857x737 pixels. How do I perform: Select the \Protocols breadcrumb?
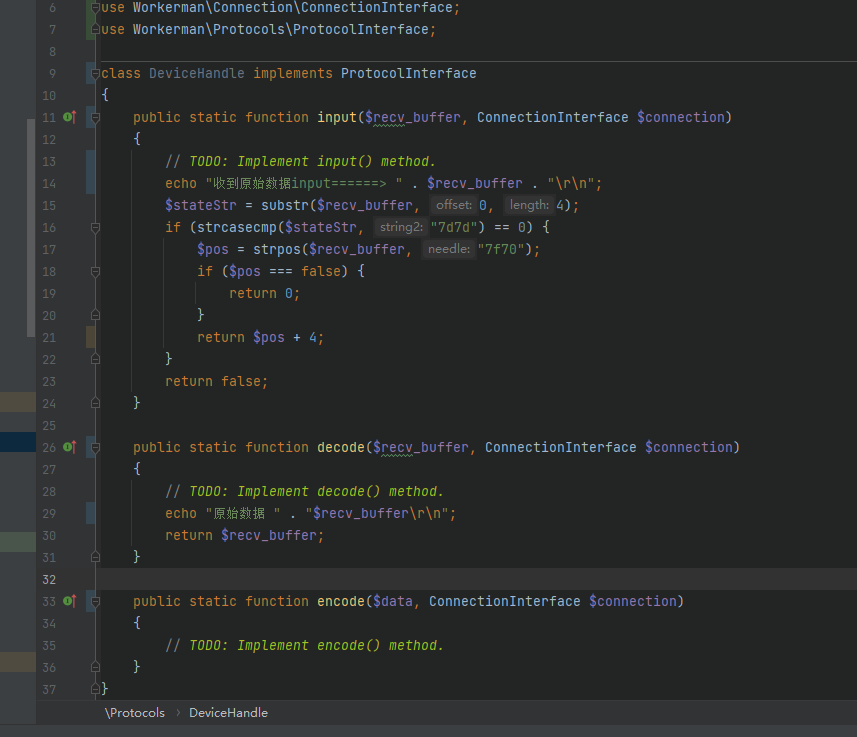[134, 712]
